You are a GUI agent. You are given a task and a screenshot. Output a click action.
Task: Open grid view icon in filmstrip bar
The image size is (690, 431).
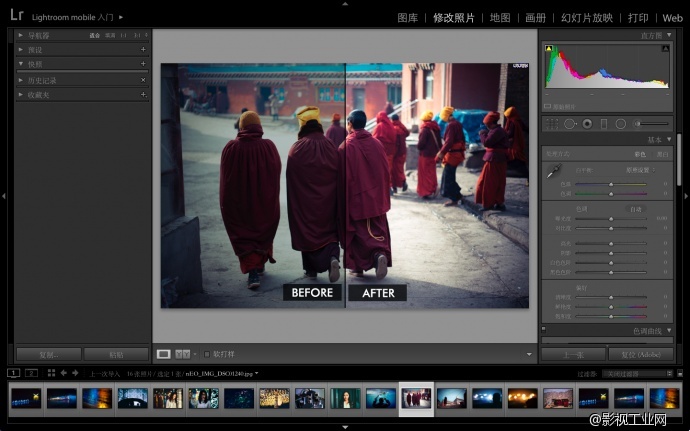pos(51,373)
